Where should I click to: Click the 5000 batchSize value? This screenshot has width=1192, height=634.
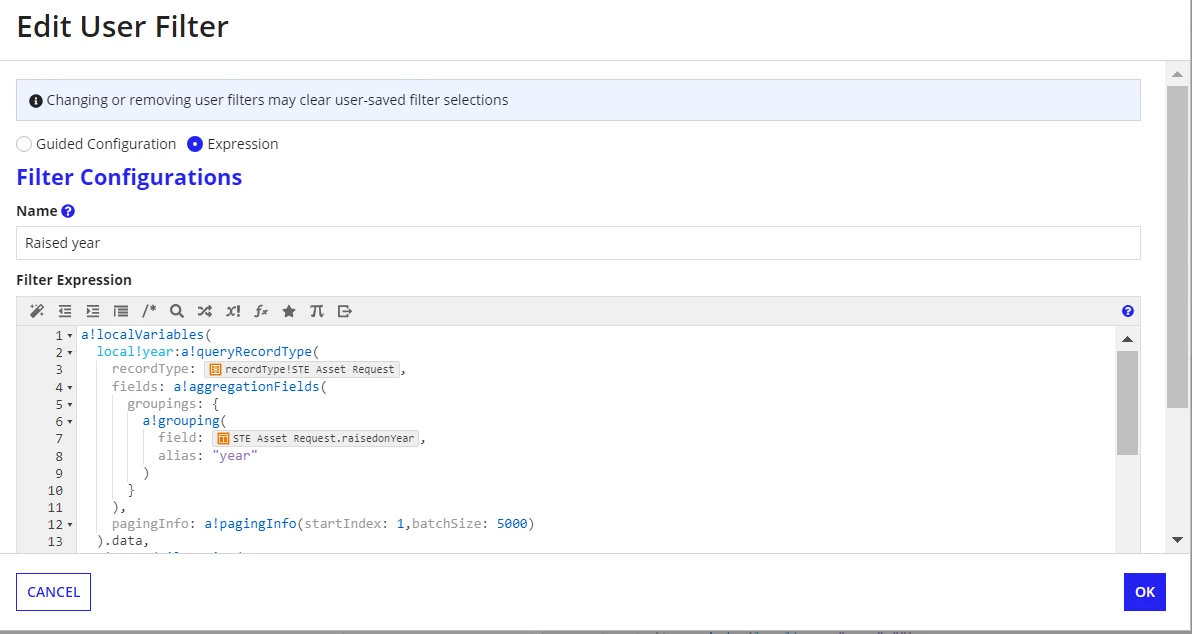(512, 524)
